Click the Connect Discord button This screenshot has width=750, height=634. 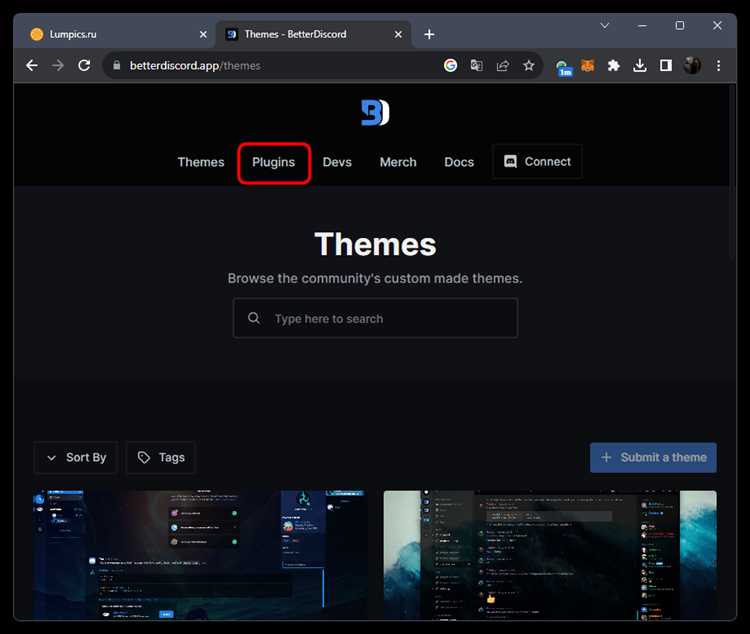click(537, 161)
